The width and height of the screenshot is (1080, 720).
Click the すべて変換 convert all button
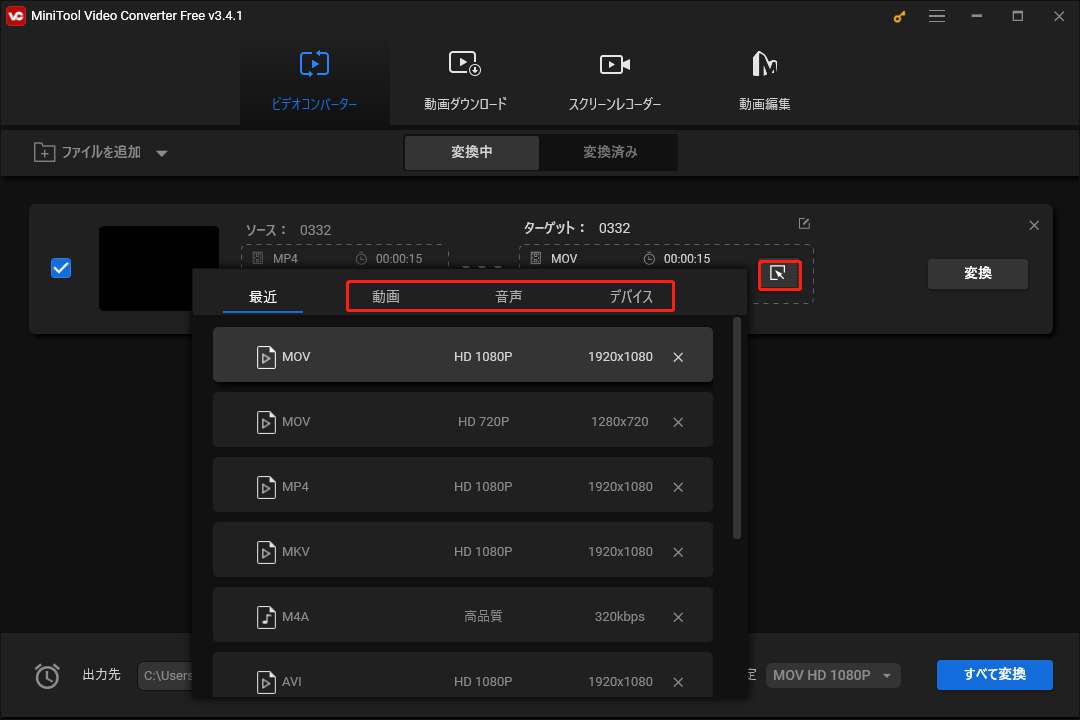click(x=994, y=675)
